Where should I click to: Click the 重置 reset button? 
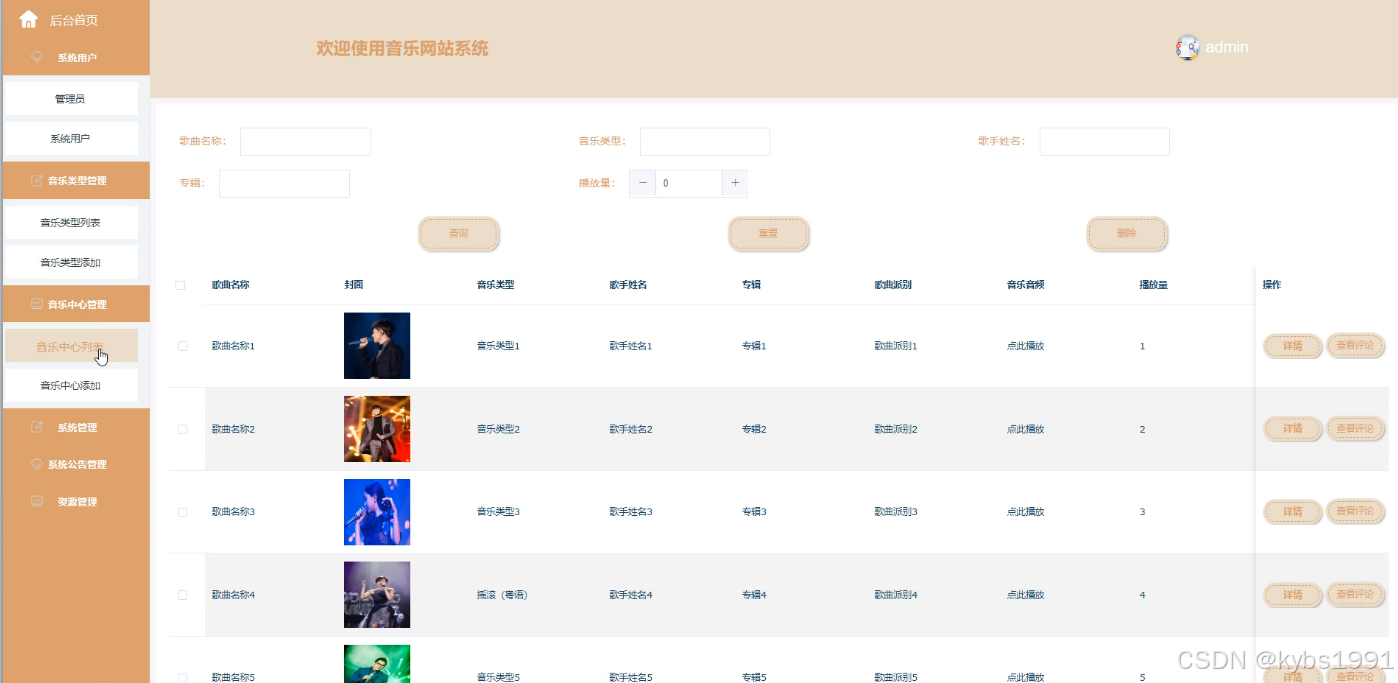point(768,233)
